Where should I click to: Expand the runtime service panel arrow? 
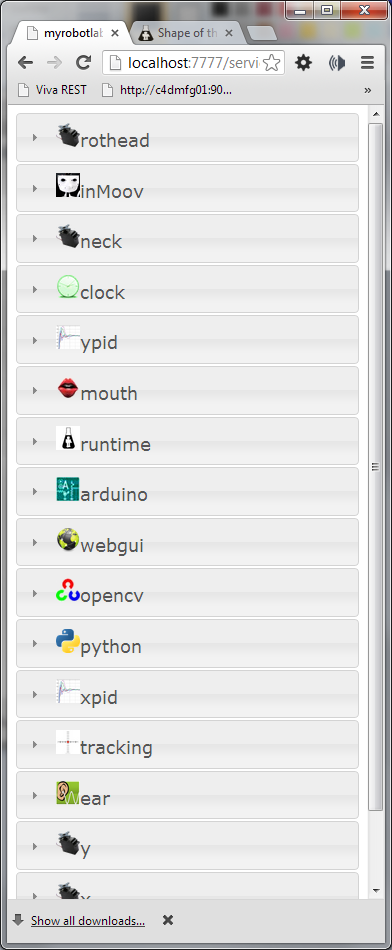point(35,441)
